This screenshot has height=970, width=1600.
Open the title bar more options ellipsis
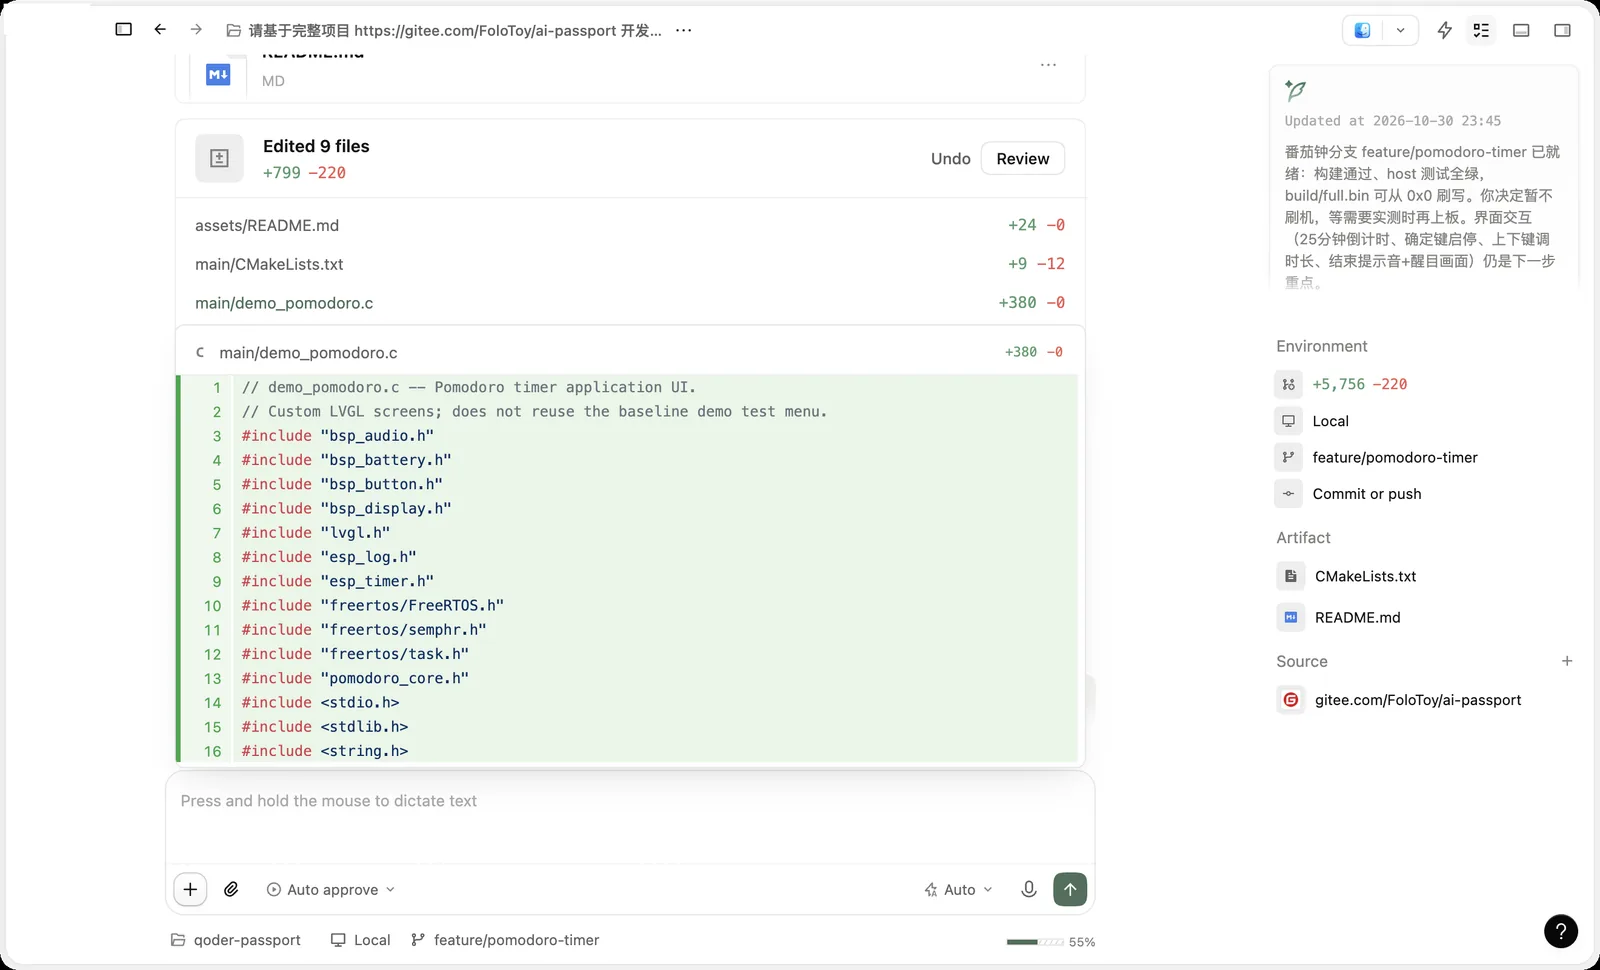(x=684, y=30)
